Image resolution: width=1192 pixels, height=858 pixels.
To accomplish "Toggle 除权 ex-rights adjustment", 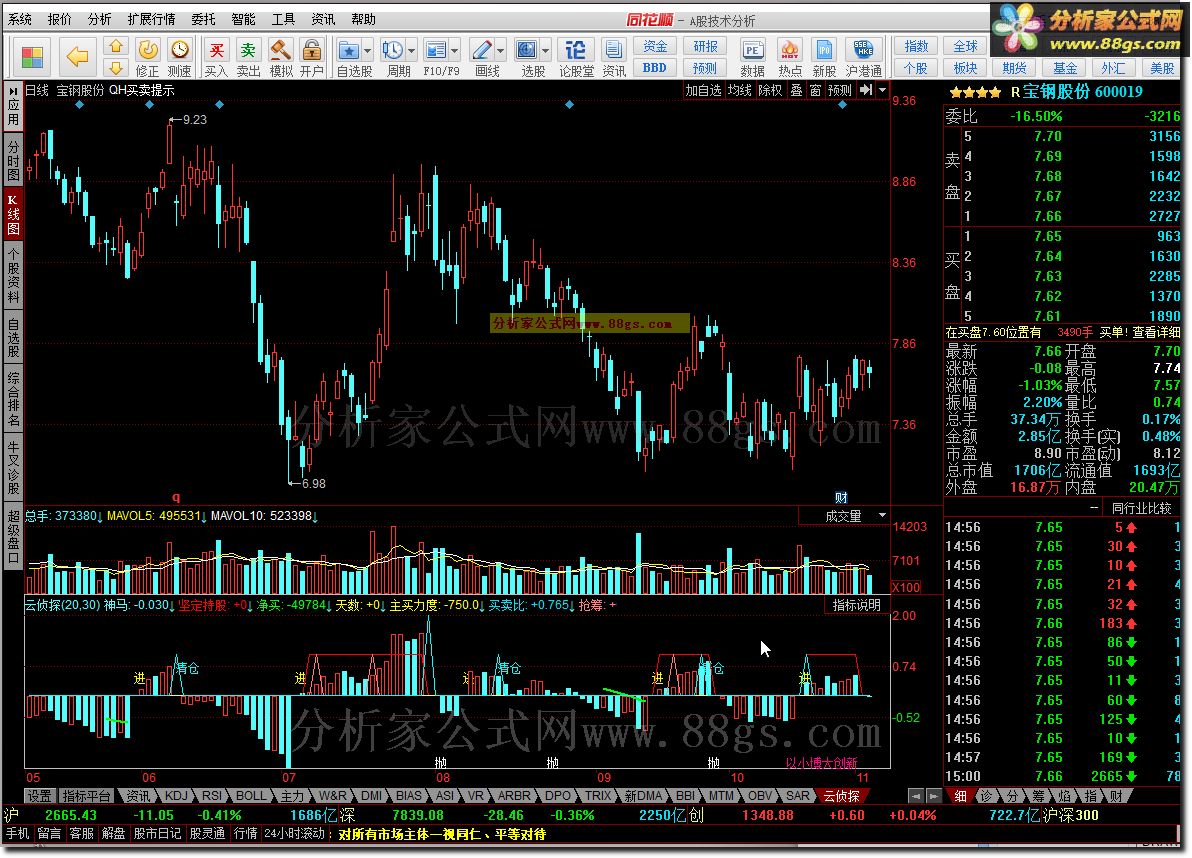I will (x=770, y=90).
